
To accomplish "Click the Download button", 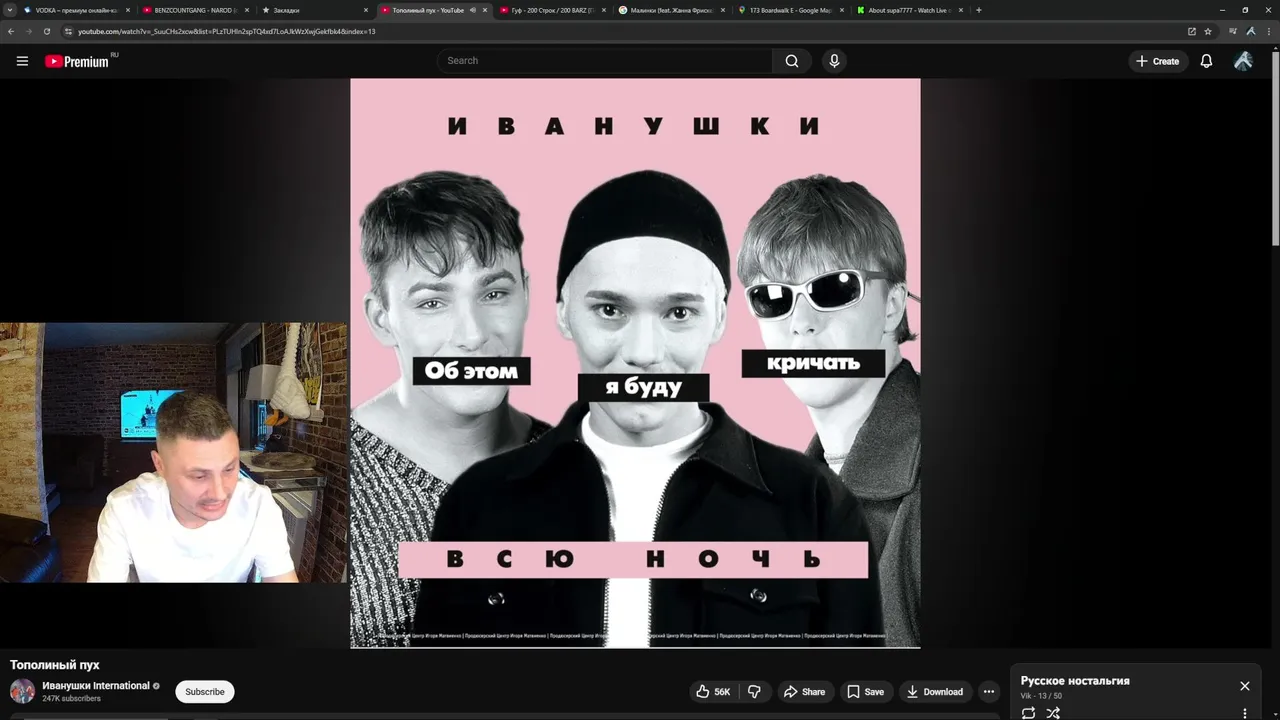I will [934, 691].
